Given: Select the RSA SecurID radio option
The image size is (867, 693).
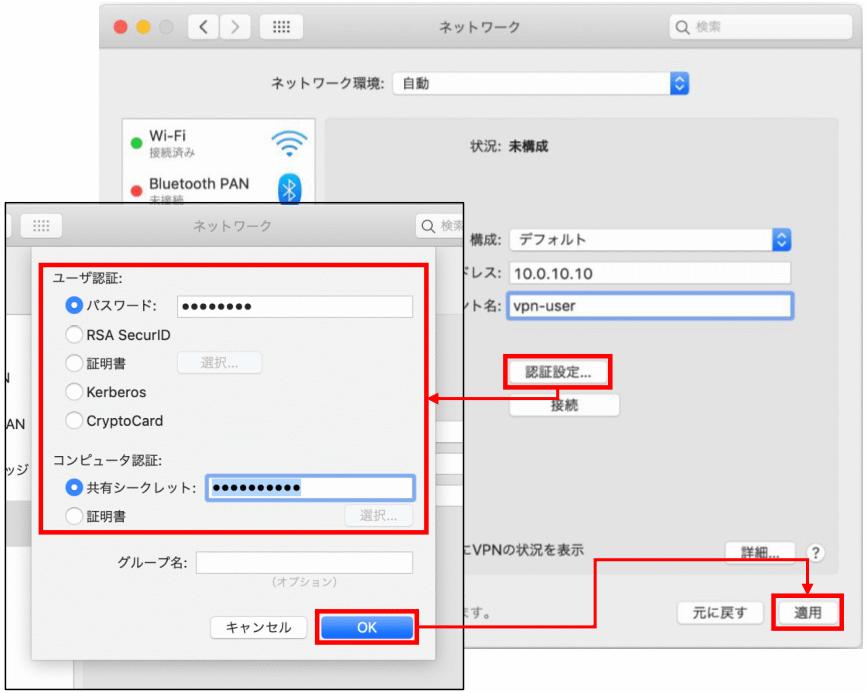Looking at the screenshot, I should (73, 335).
